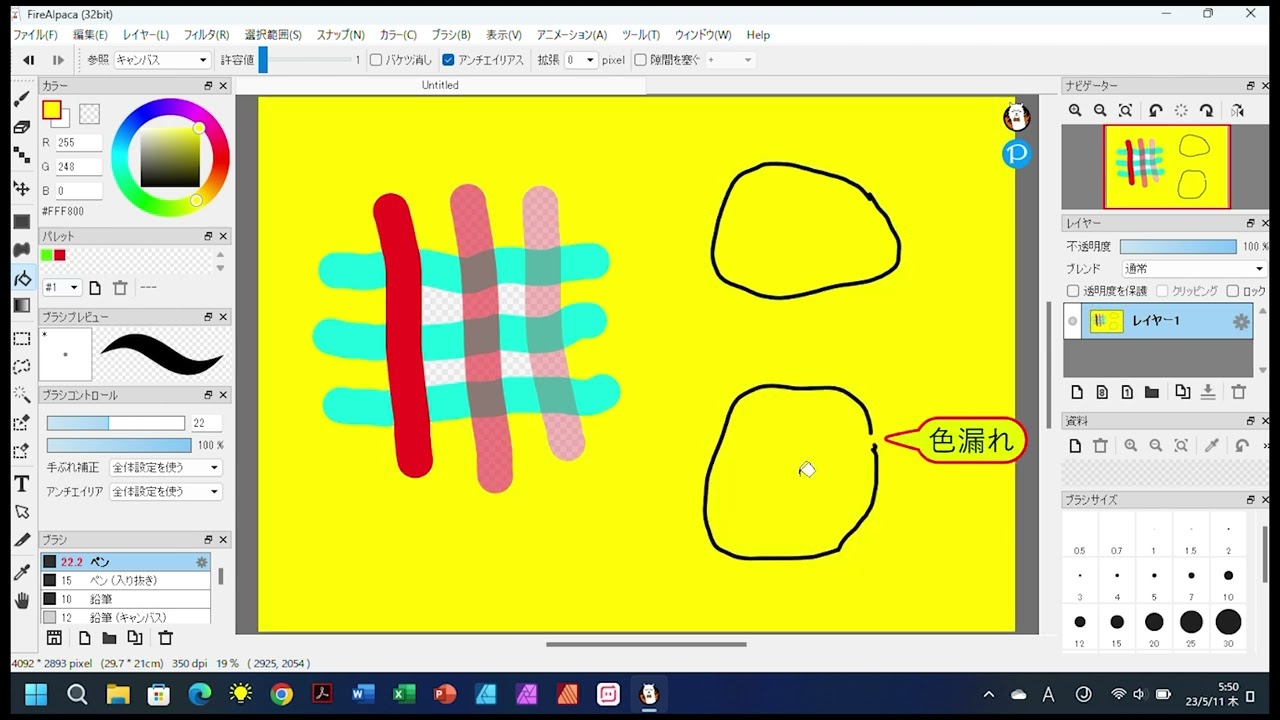This screenshot has width=1280, height=720.
Task: Open 拡張 pixel value dropdown
Action: point(580,60)
